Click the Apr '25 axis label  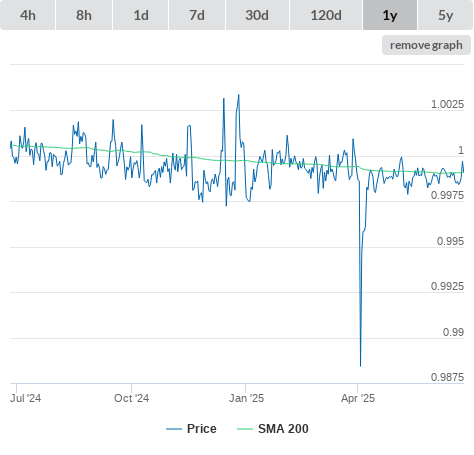coord(358,398)
